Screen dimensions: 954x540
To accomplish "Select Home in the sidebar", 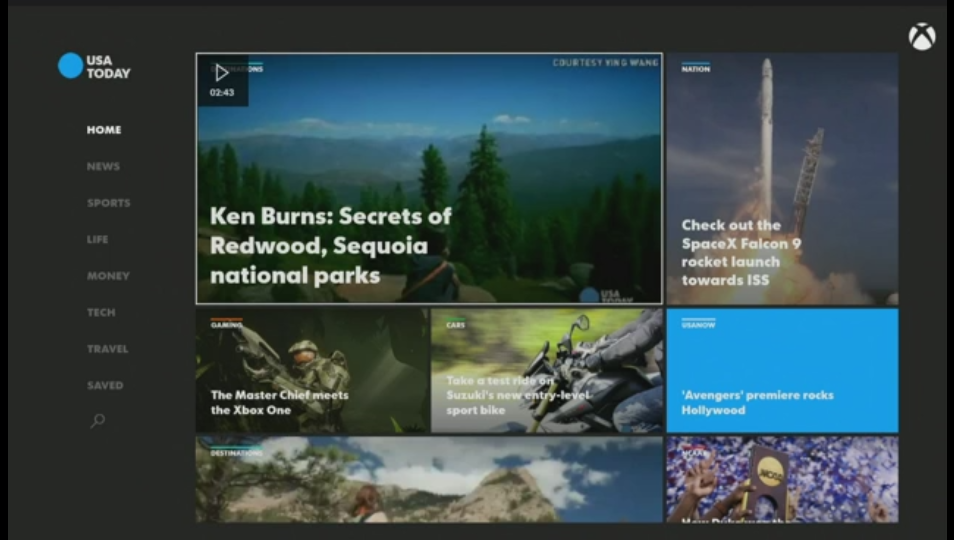I will point(103,130).
